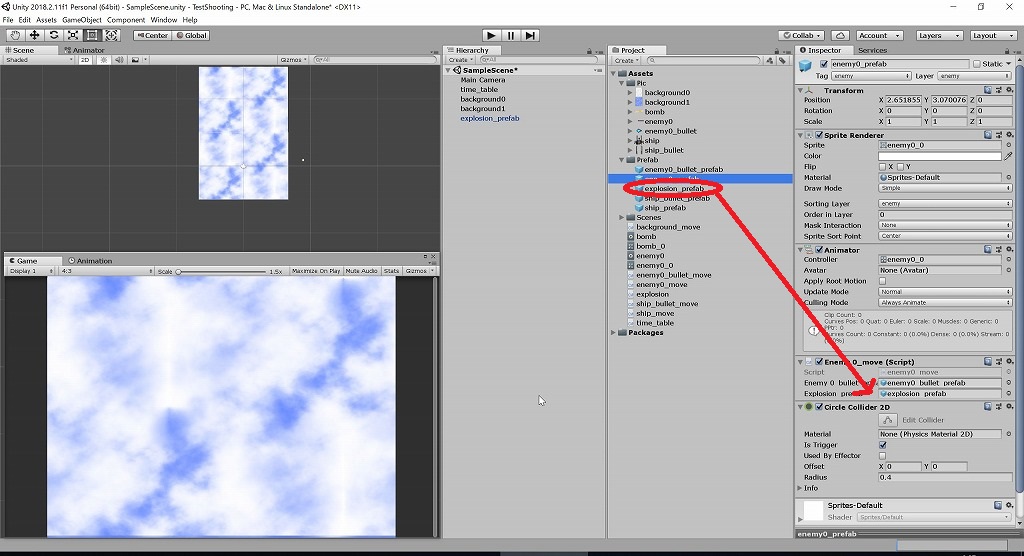Toggle enemy0_prefab active checkbox
This screenshot has width=1024, height=556.
coord(824,64)
